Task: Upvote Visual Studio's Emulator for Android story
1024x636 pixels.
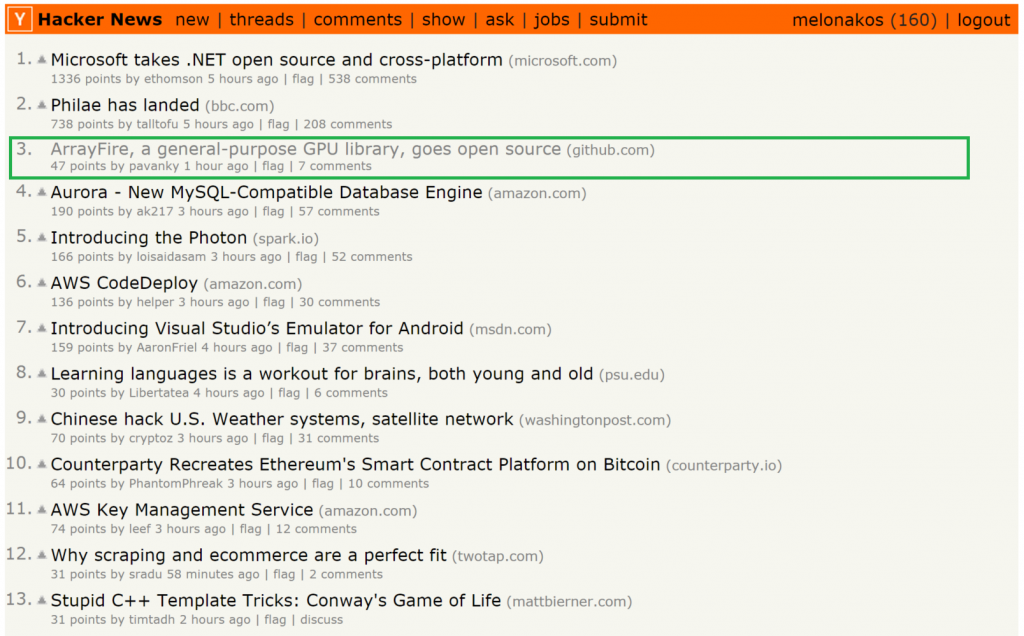Action: [42, 328]
